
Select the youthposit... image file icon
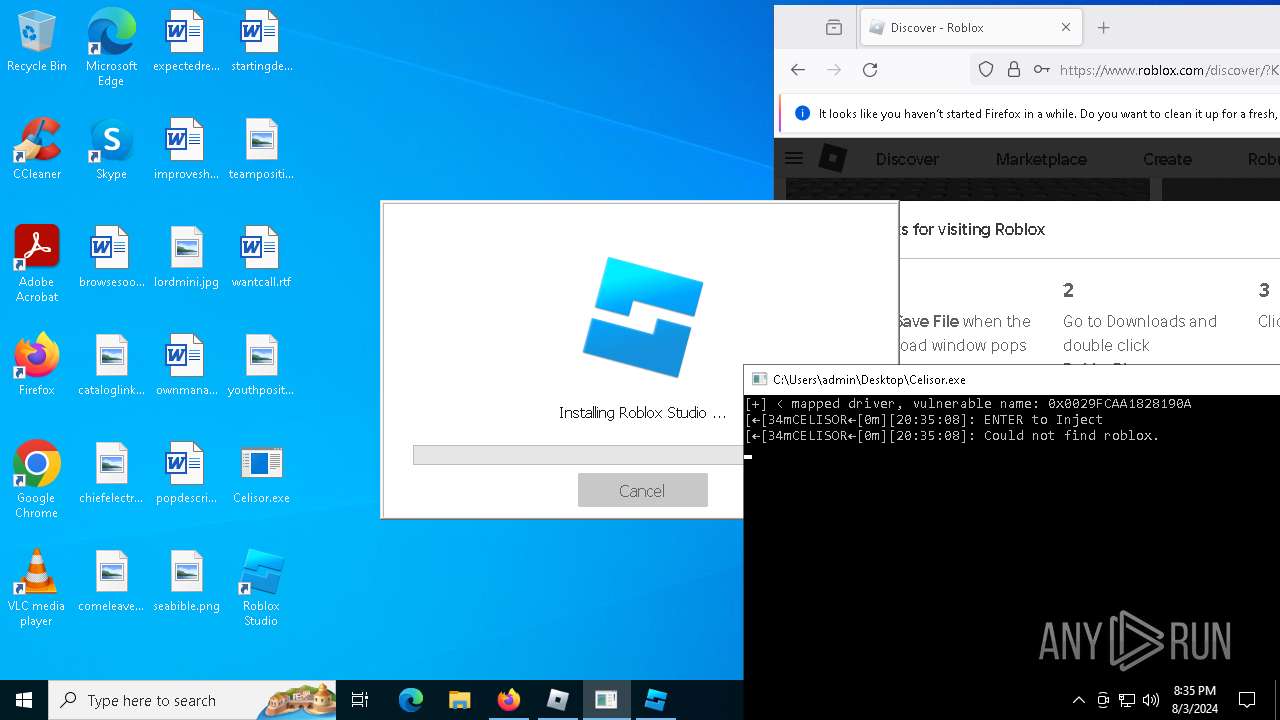point(261,365)
